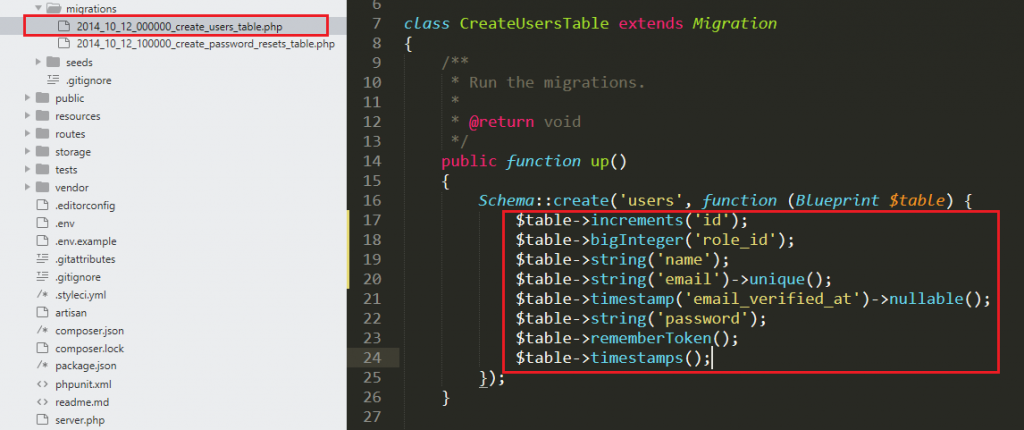Viewport: 1024px width, 430px height.
Task: Click the file icon beside .env.example
Action: click(x=42, y=241)
